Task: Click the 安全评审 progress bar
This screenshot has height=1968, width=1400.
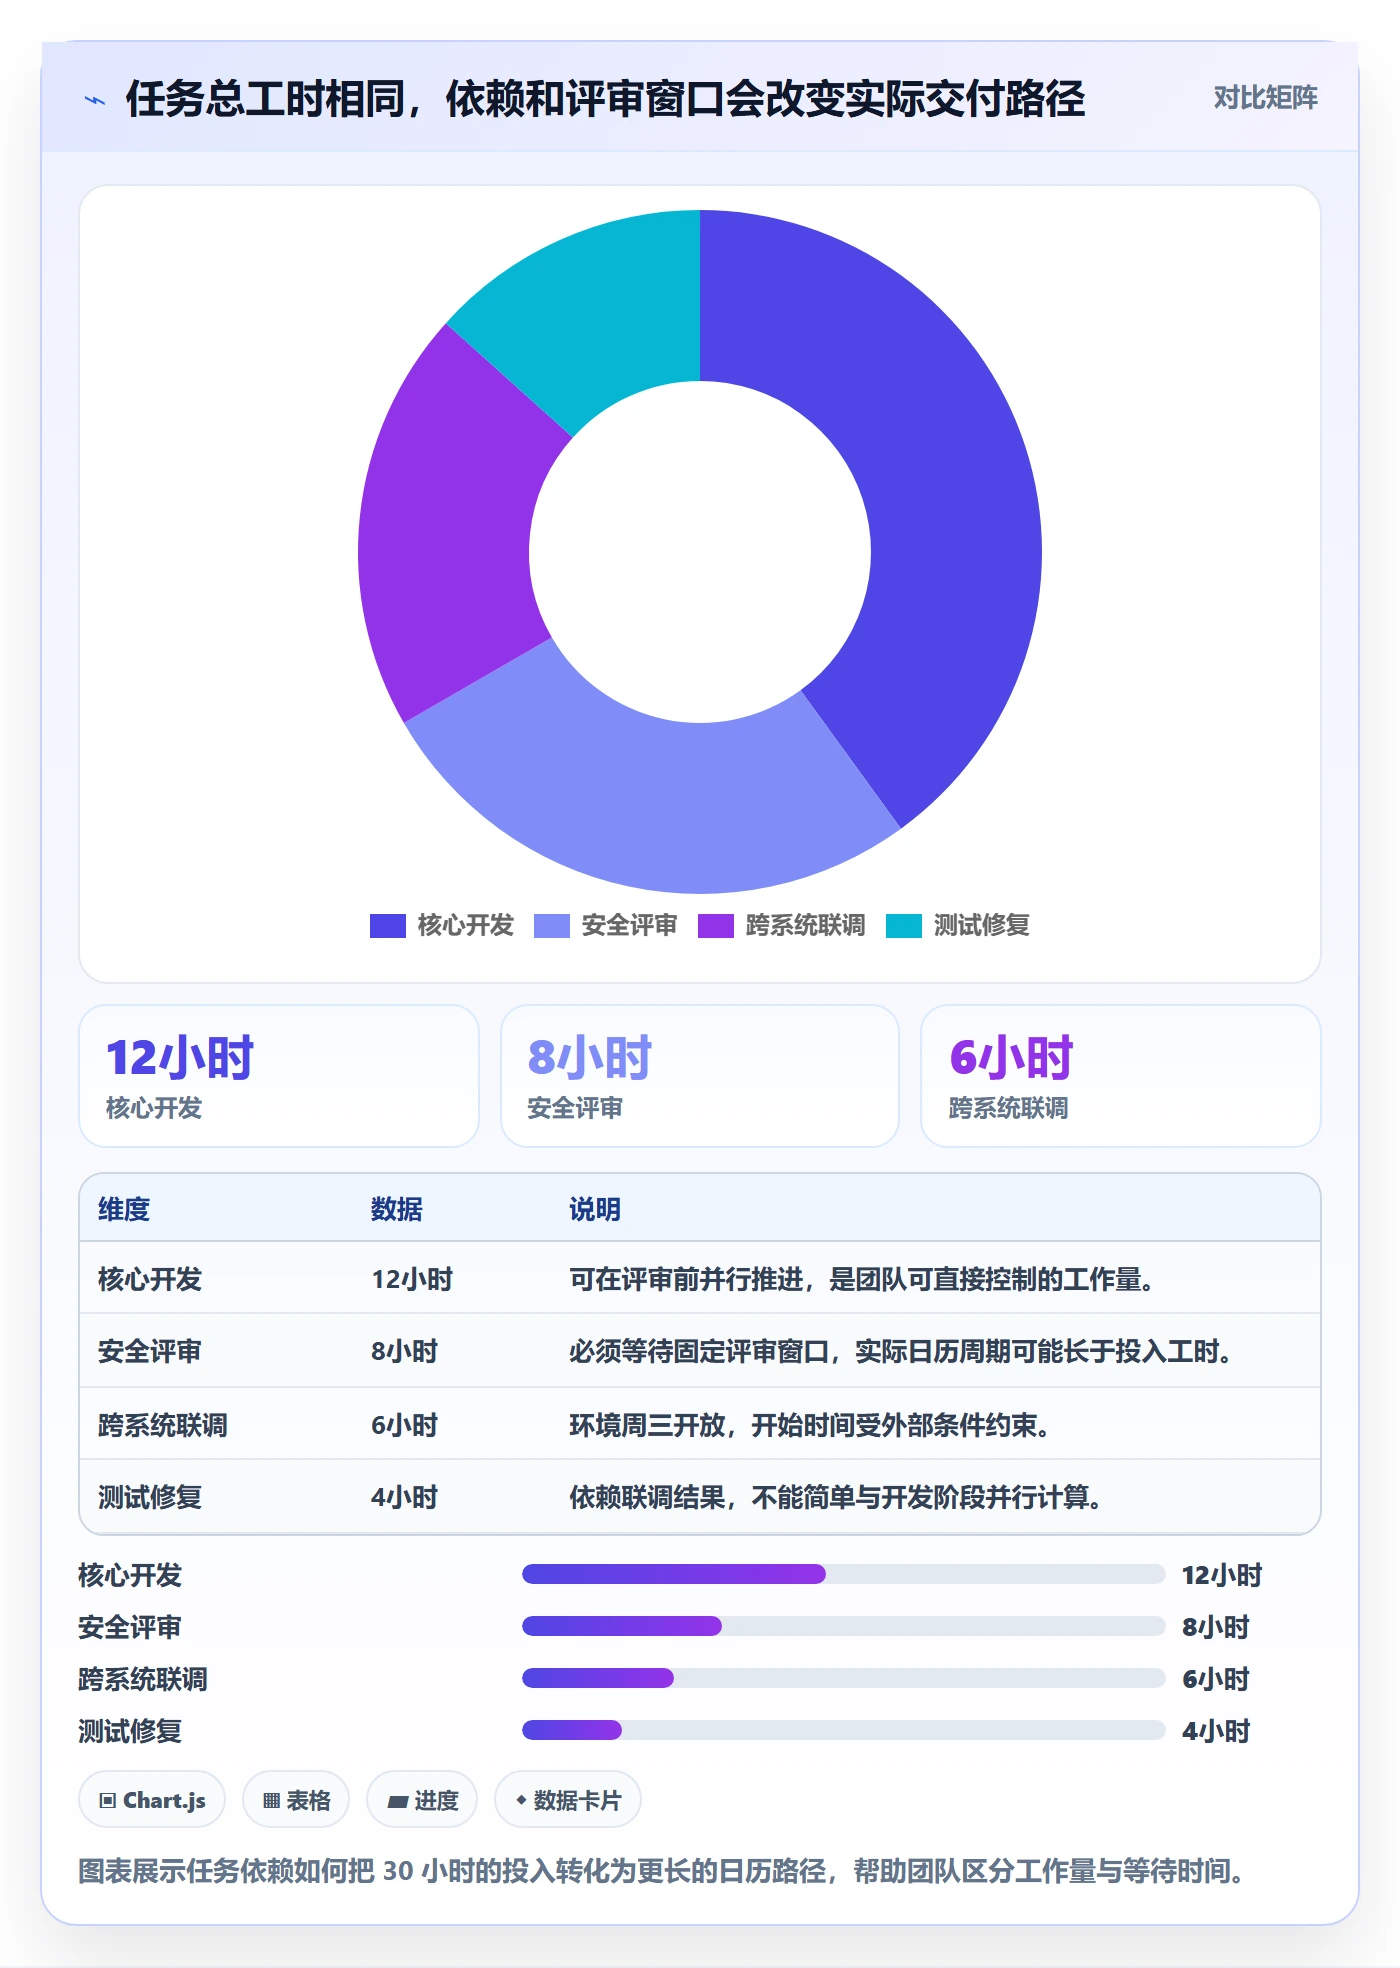Action: (x=844, y=1626)
